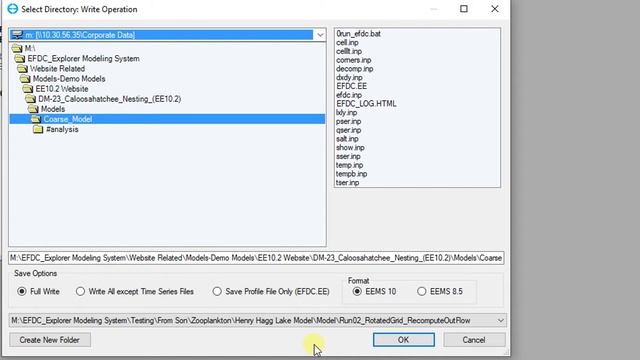
Task: Select Save Profile File Only (EFDC.EE)
Action: (217, 291)
